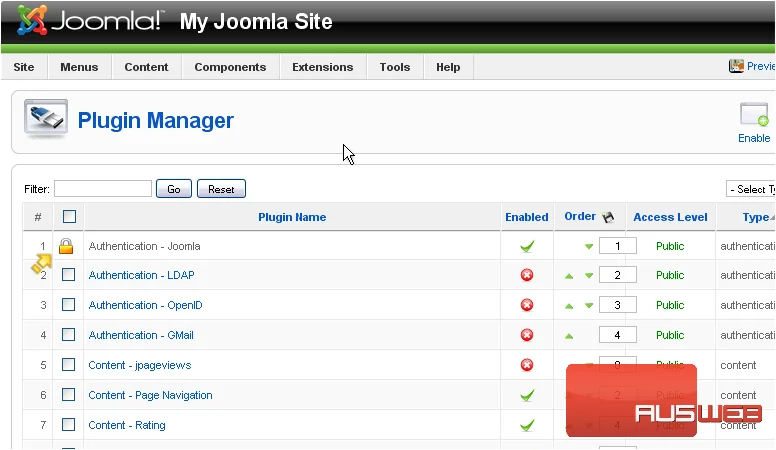Viewport: 776px width, 450px height.
Task: Move Authentication - LDAP down with arrow
Action: pos(588,276)
